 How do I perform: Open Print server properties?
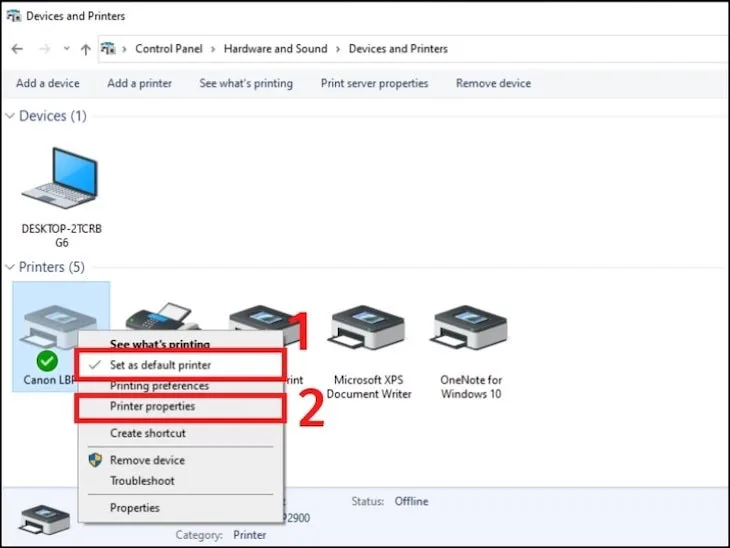coord(374,83)
